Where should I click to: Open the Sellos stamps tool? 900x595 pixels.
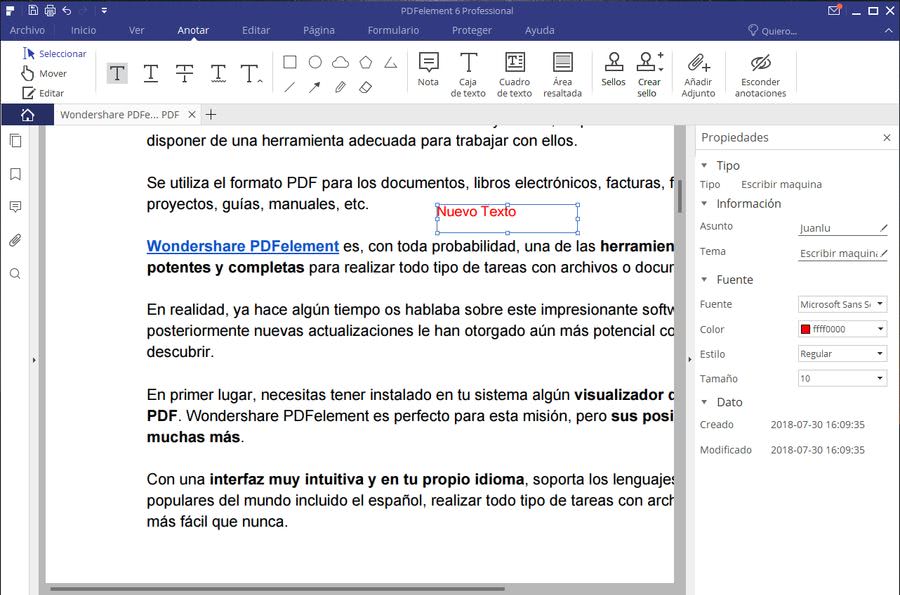(x=613, y=69)
